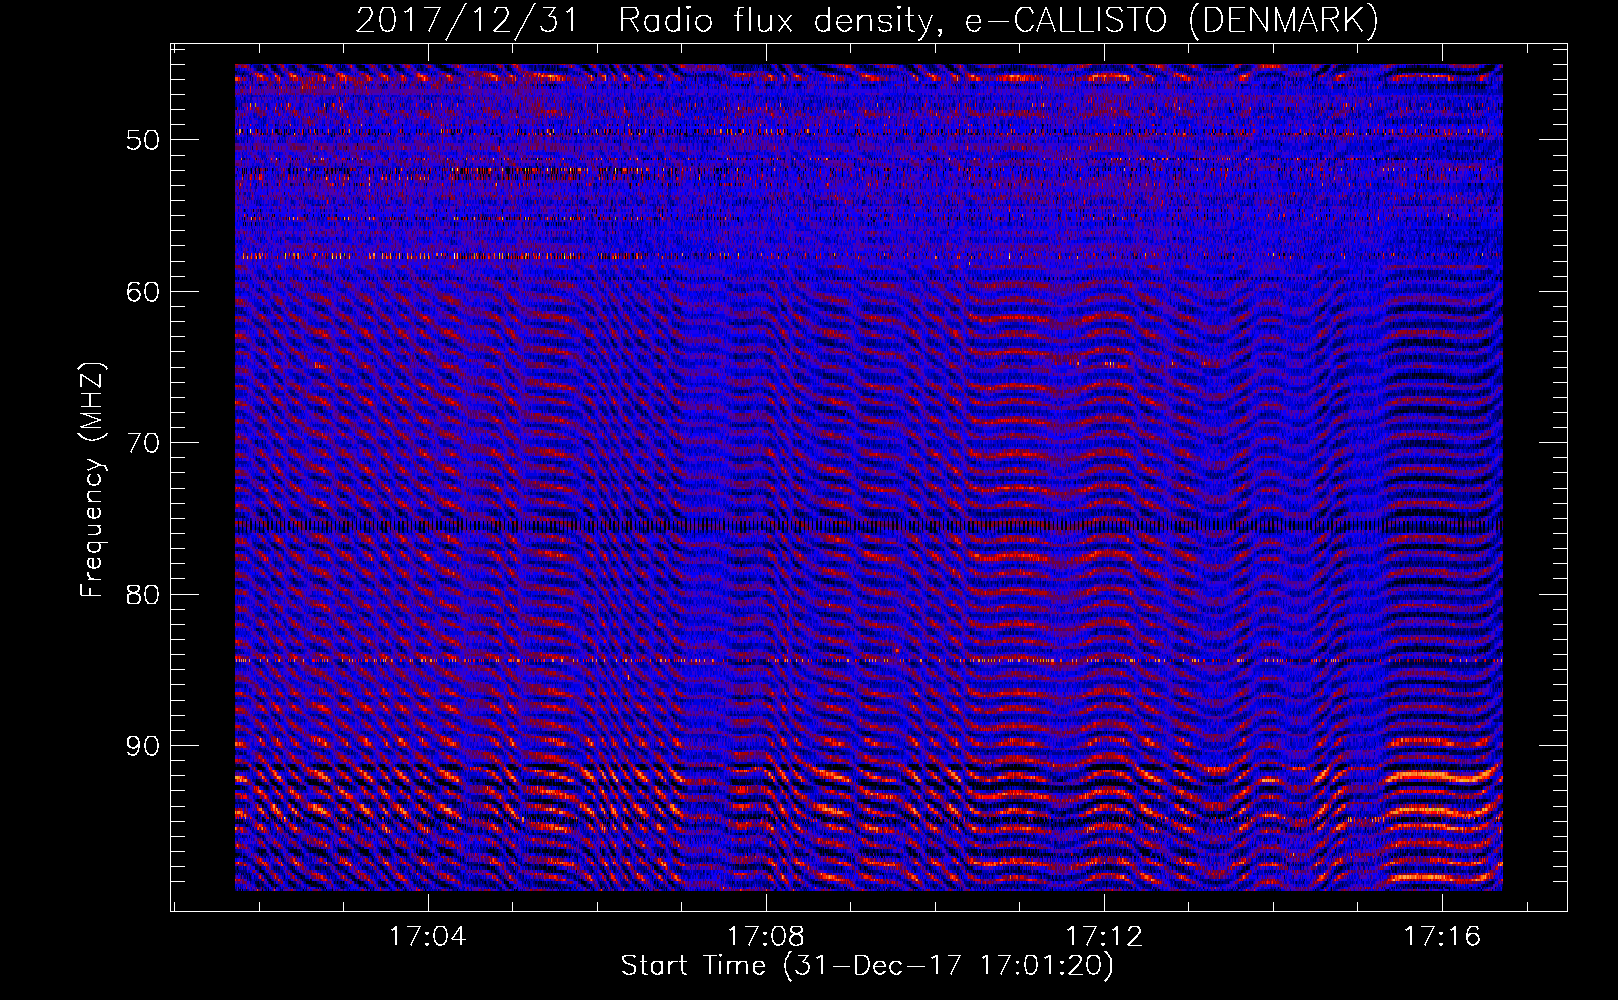Click the 17:12 time tick label
This screenshot has height=1000, width=1618.
pyautogui.click(x=1104, y=937)
